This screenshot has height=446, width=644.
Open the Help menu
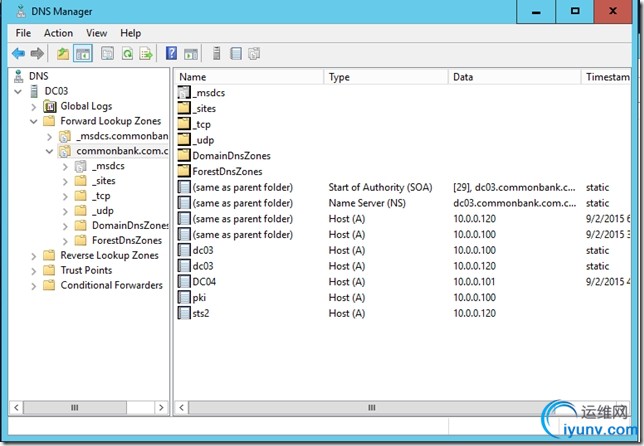click(131, 33)
